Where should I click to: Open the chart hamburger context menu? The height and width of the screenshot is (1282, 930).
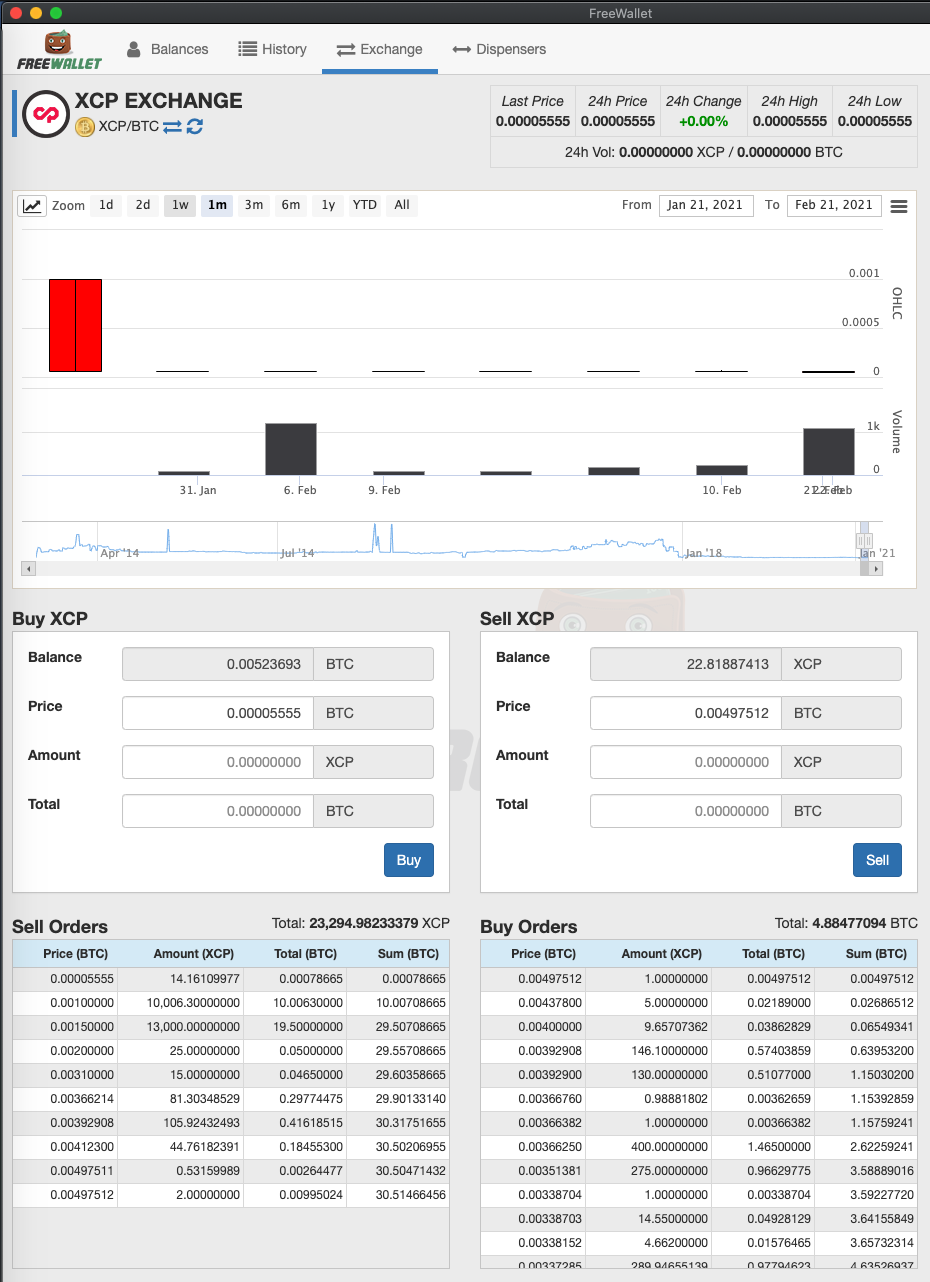coord(898,206)
